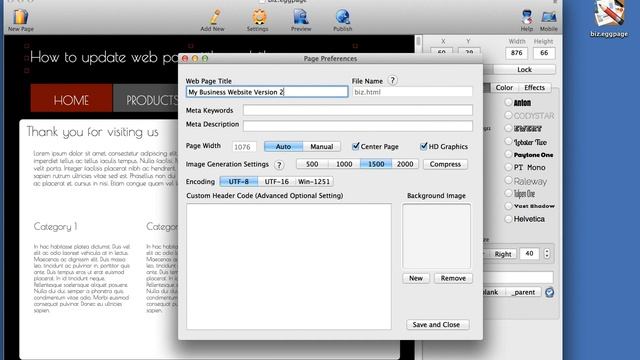Click the blue circular icon beside _parent
The height and width of the screenshot is (360, 640).
point(549,292)
